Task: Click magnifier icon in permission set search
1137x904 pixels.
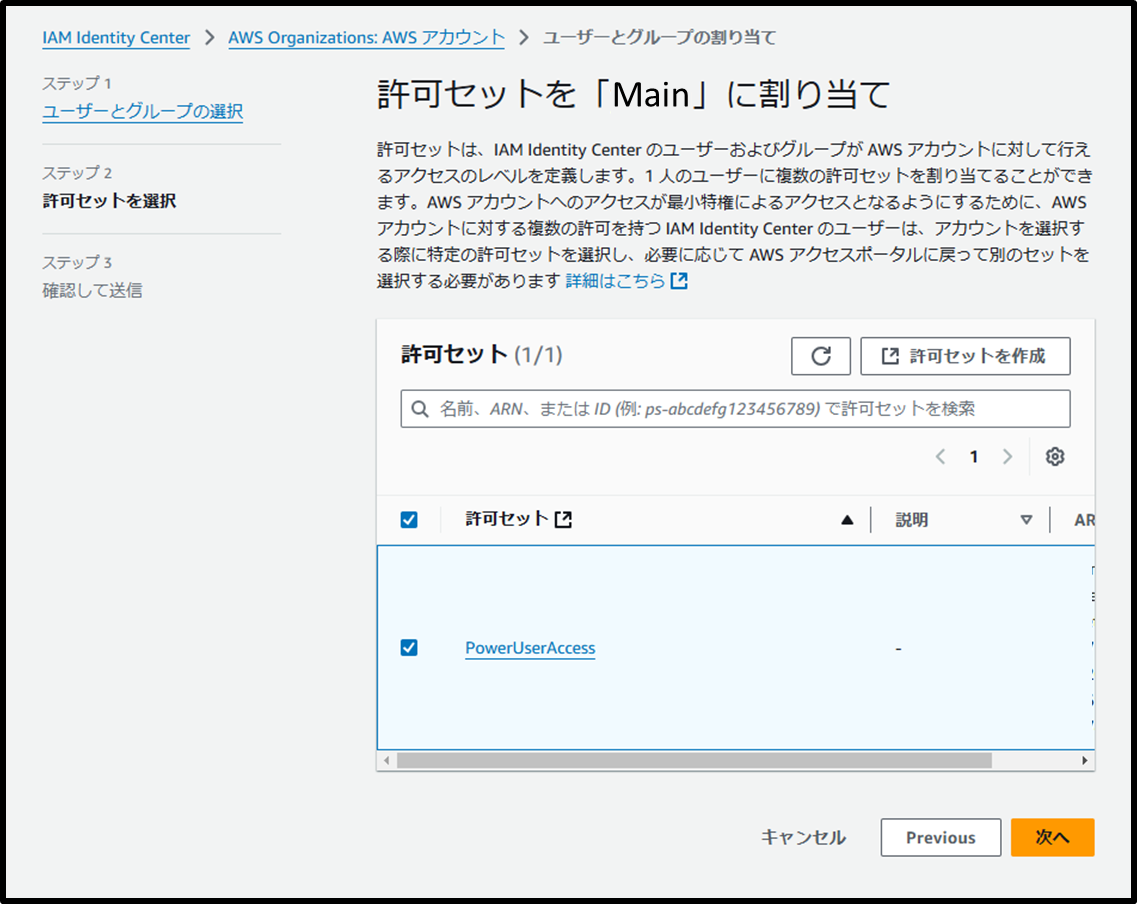Action: tap(420, 409)
